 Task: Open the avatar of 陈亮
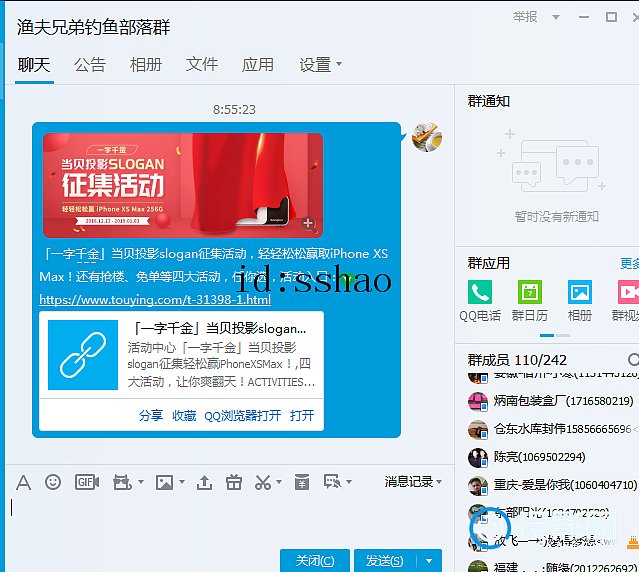coord(478,458)
